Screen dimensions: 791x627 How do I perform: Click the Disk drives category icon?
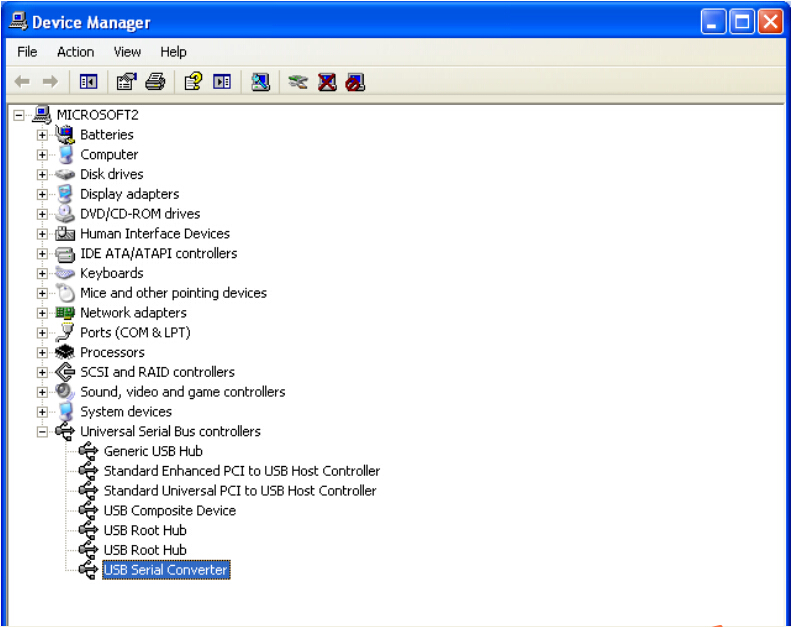click(65, 175)
